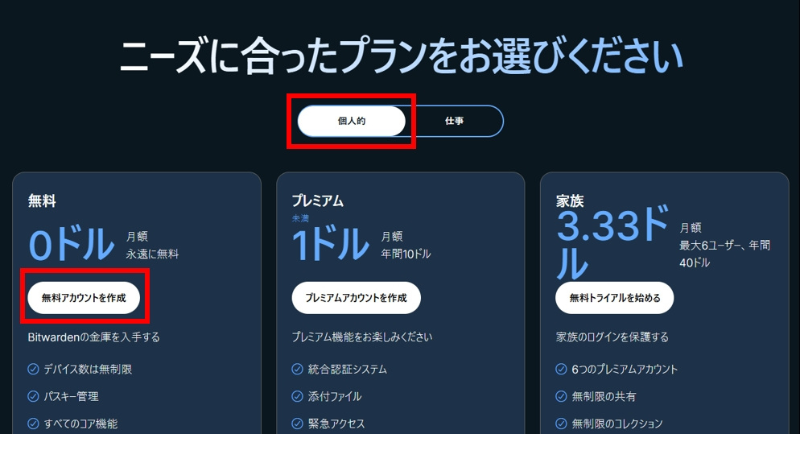The image size is (800, 450).
Task: Click the 3.33ドル family price text
Action: pyautogui.click(x=612, y=245)
